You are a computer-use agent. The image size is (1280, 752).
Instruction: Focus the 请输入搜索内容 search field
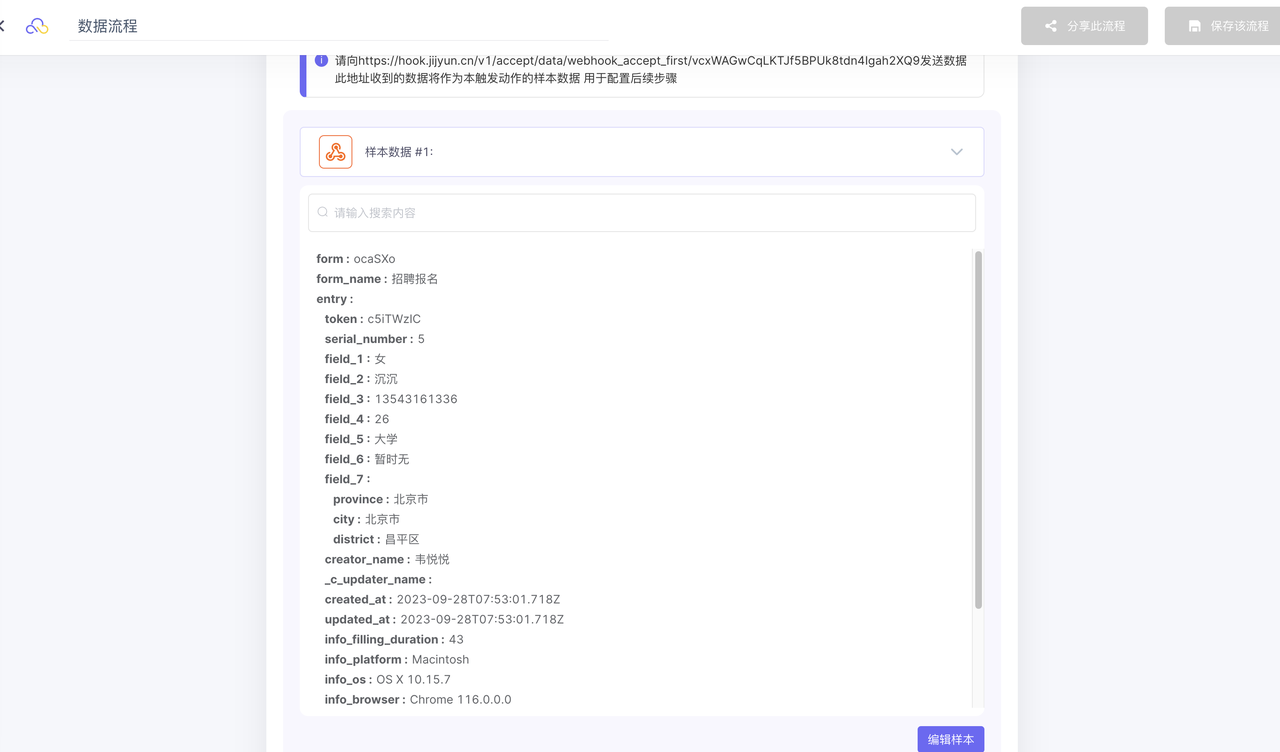click(x=642, y=212)
